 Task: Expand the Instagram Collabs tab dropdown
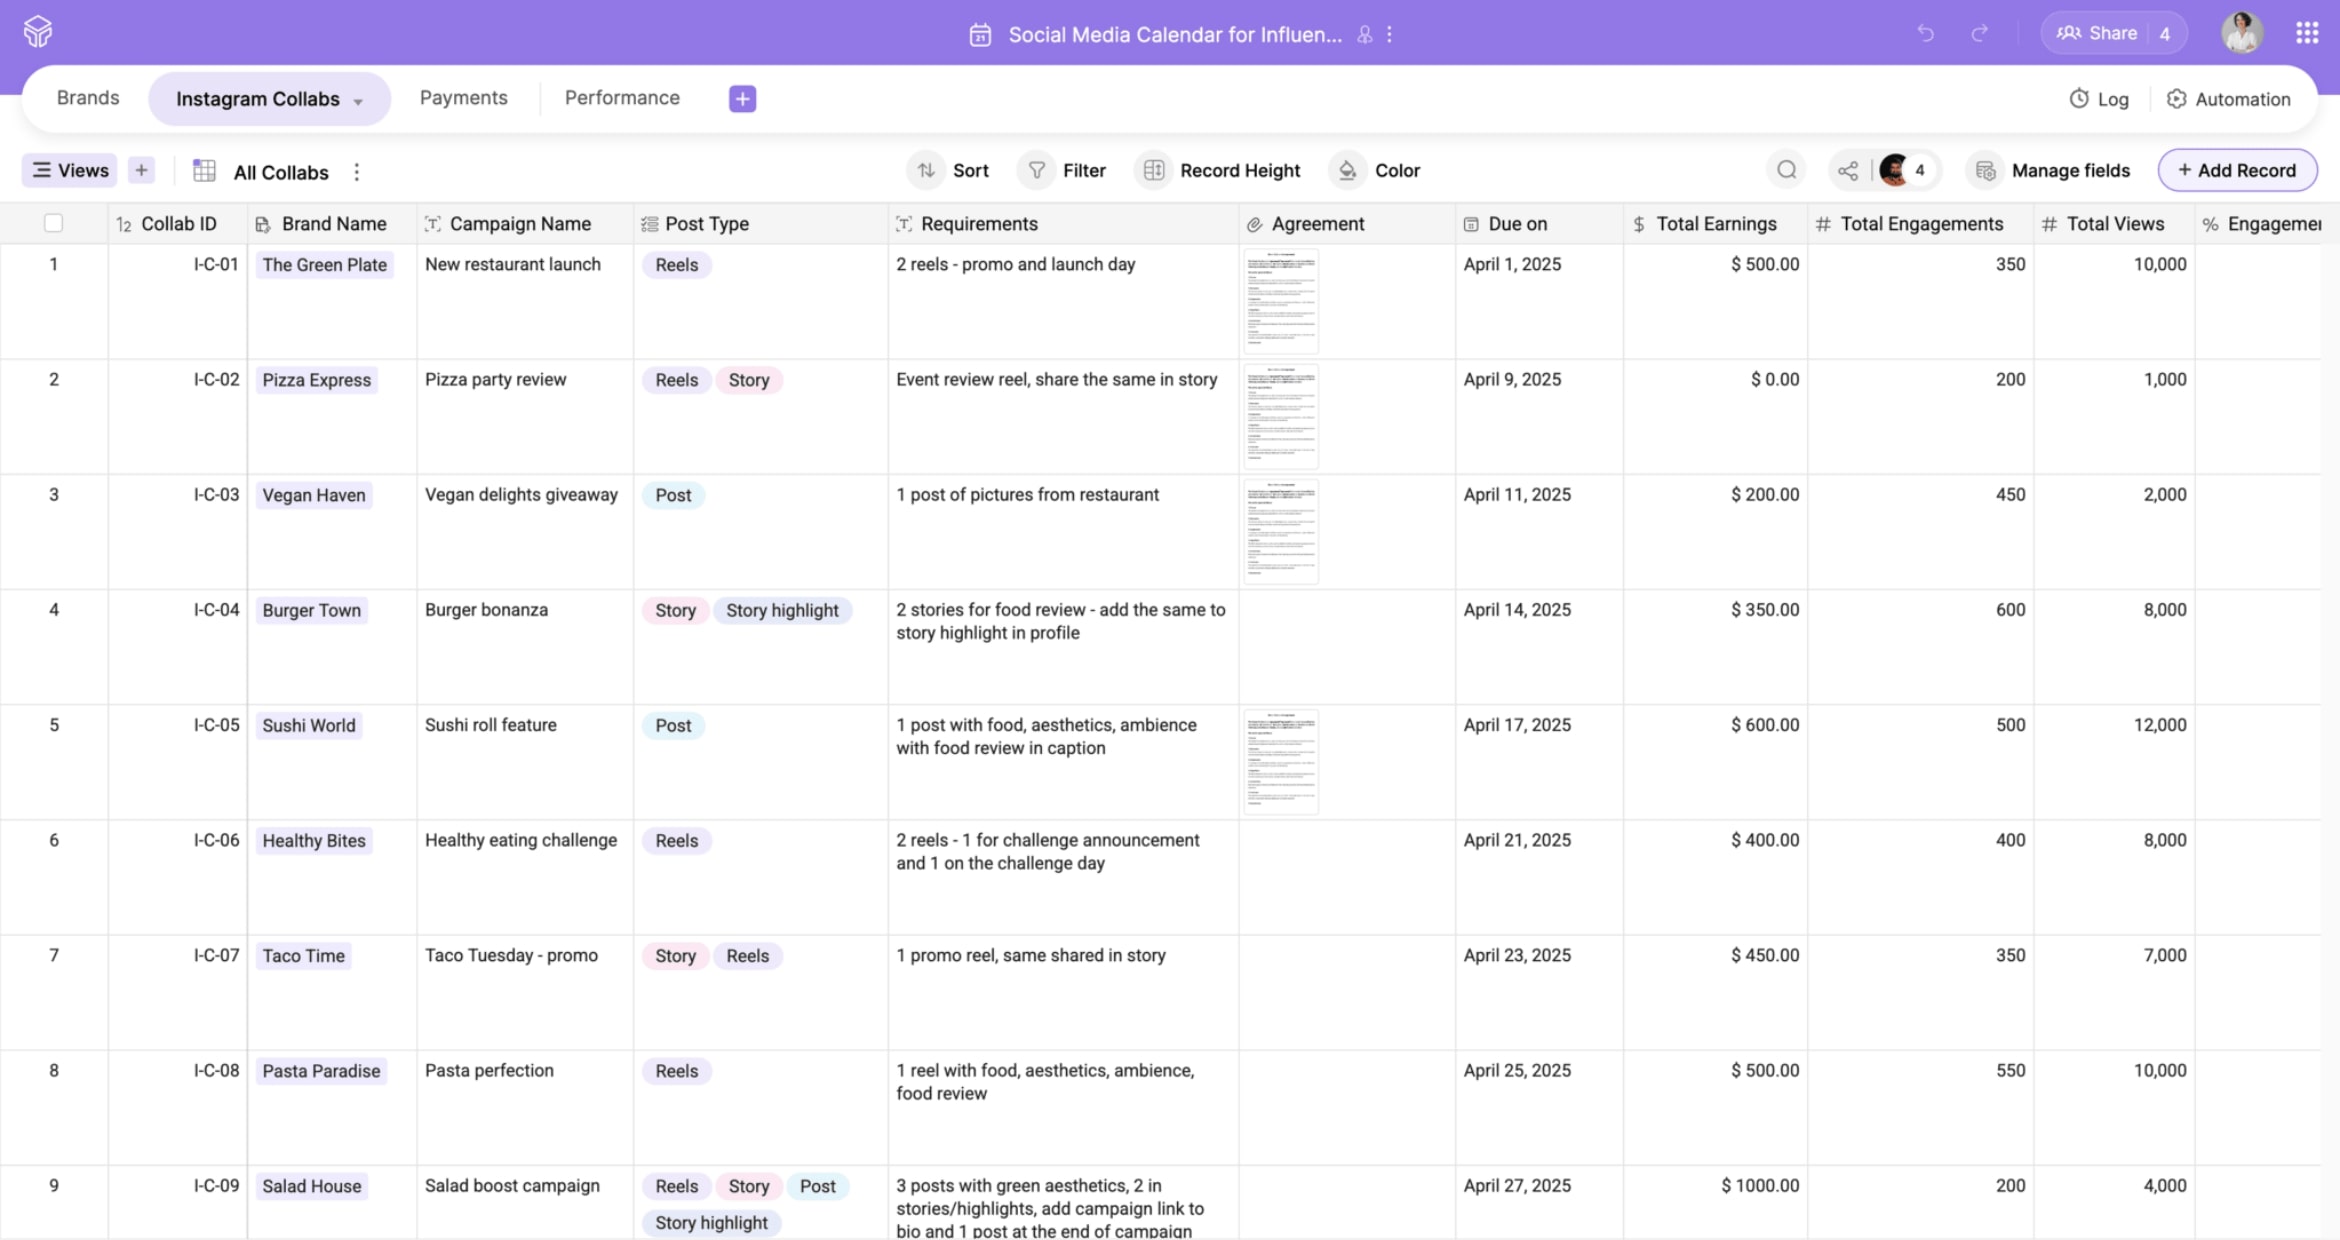(358, 101)
